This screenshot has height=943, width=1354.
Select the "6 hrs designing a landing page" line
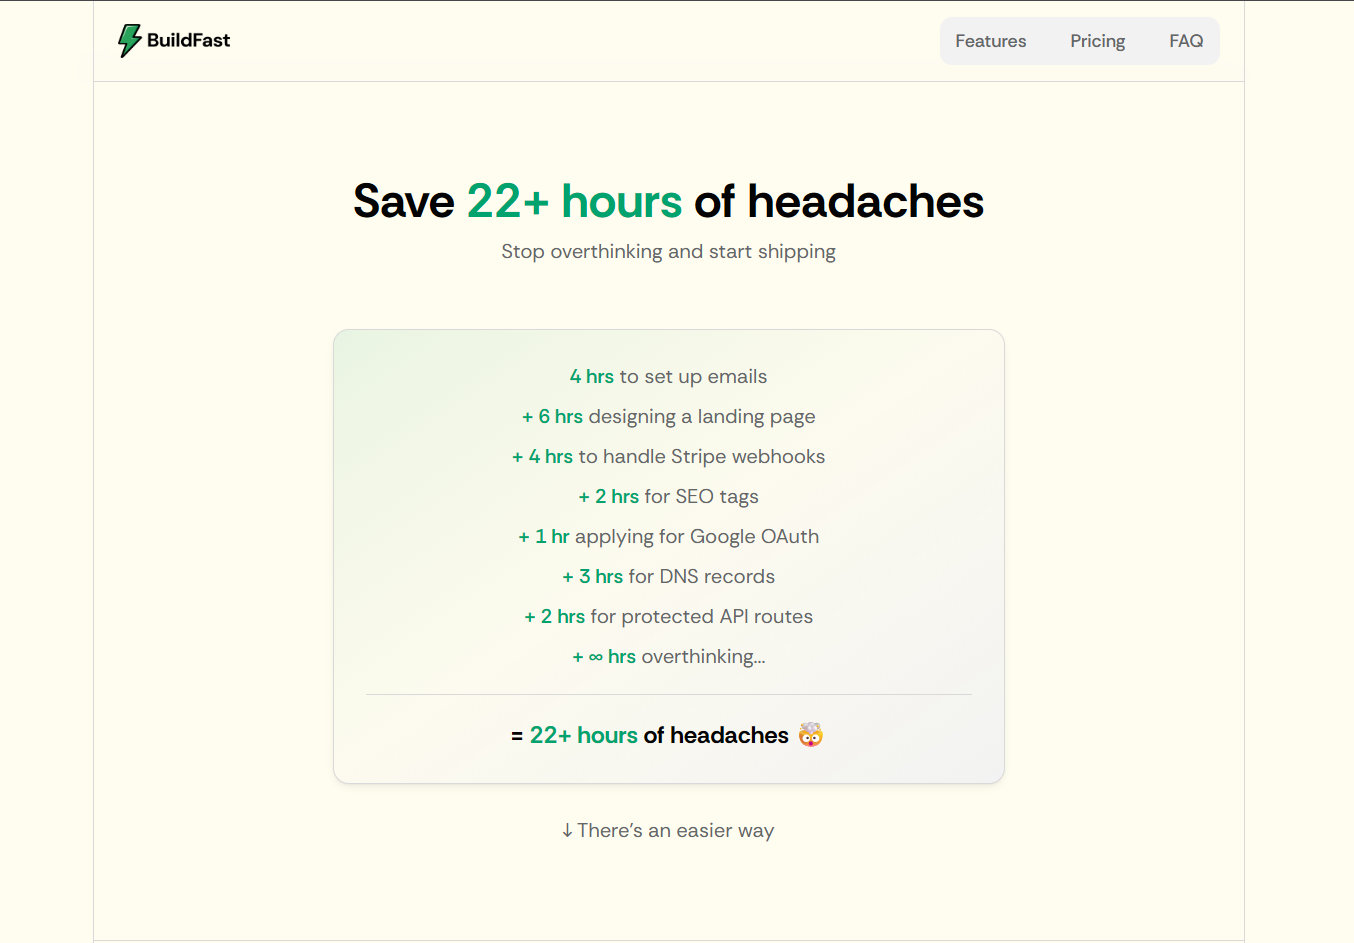668,417
